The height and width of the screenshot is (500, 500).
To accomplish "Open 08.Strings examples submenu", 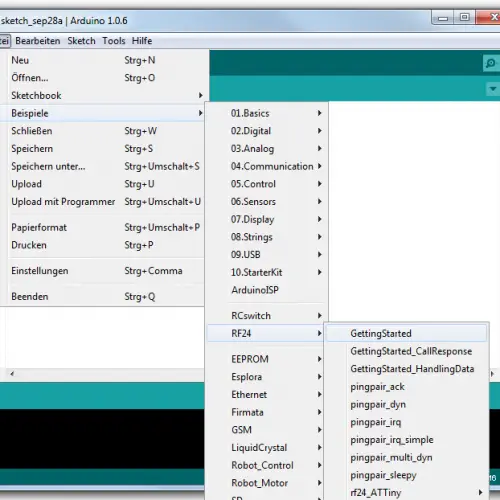I will point(266,237).
